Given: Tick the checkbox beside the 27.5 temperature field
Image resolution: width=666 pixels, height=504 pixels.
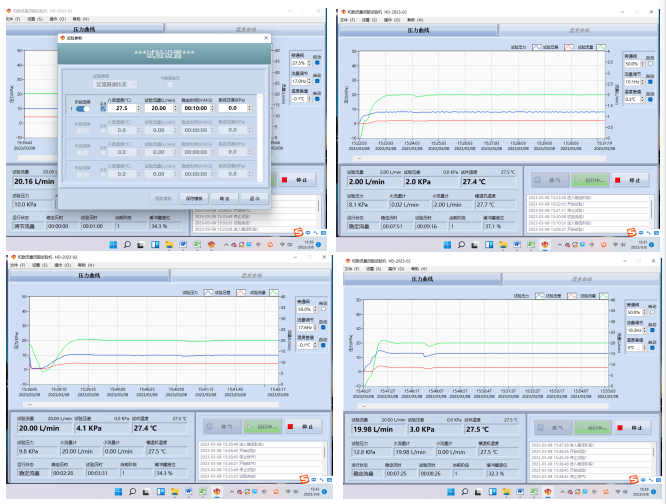Looking at the screenshot, I should (103, 109).
